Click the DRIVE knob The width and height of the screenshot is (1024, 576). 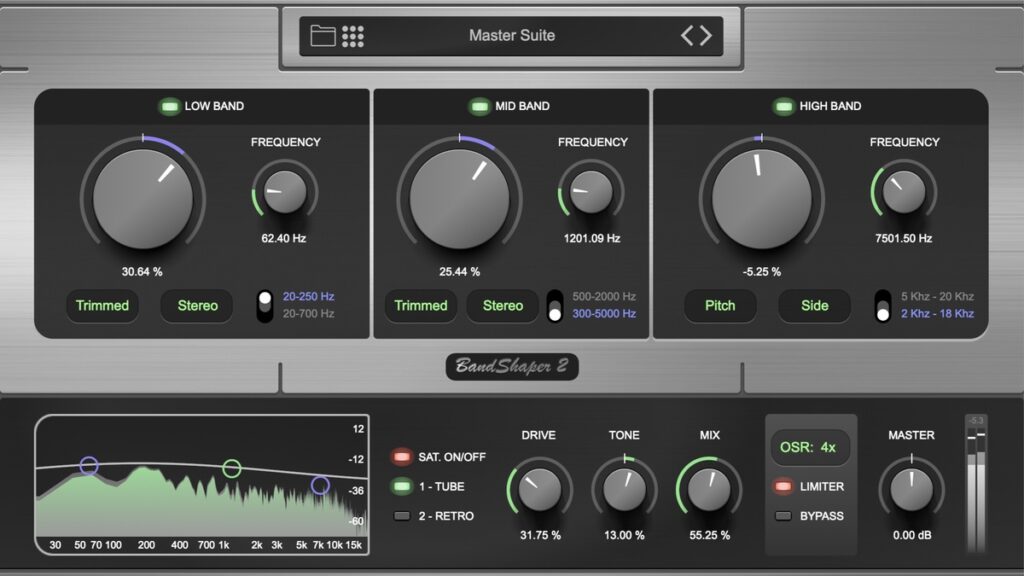coord(541,492)
